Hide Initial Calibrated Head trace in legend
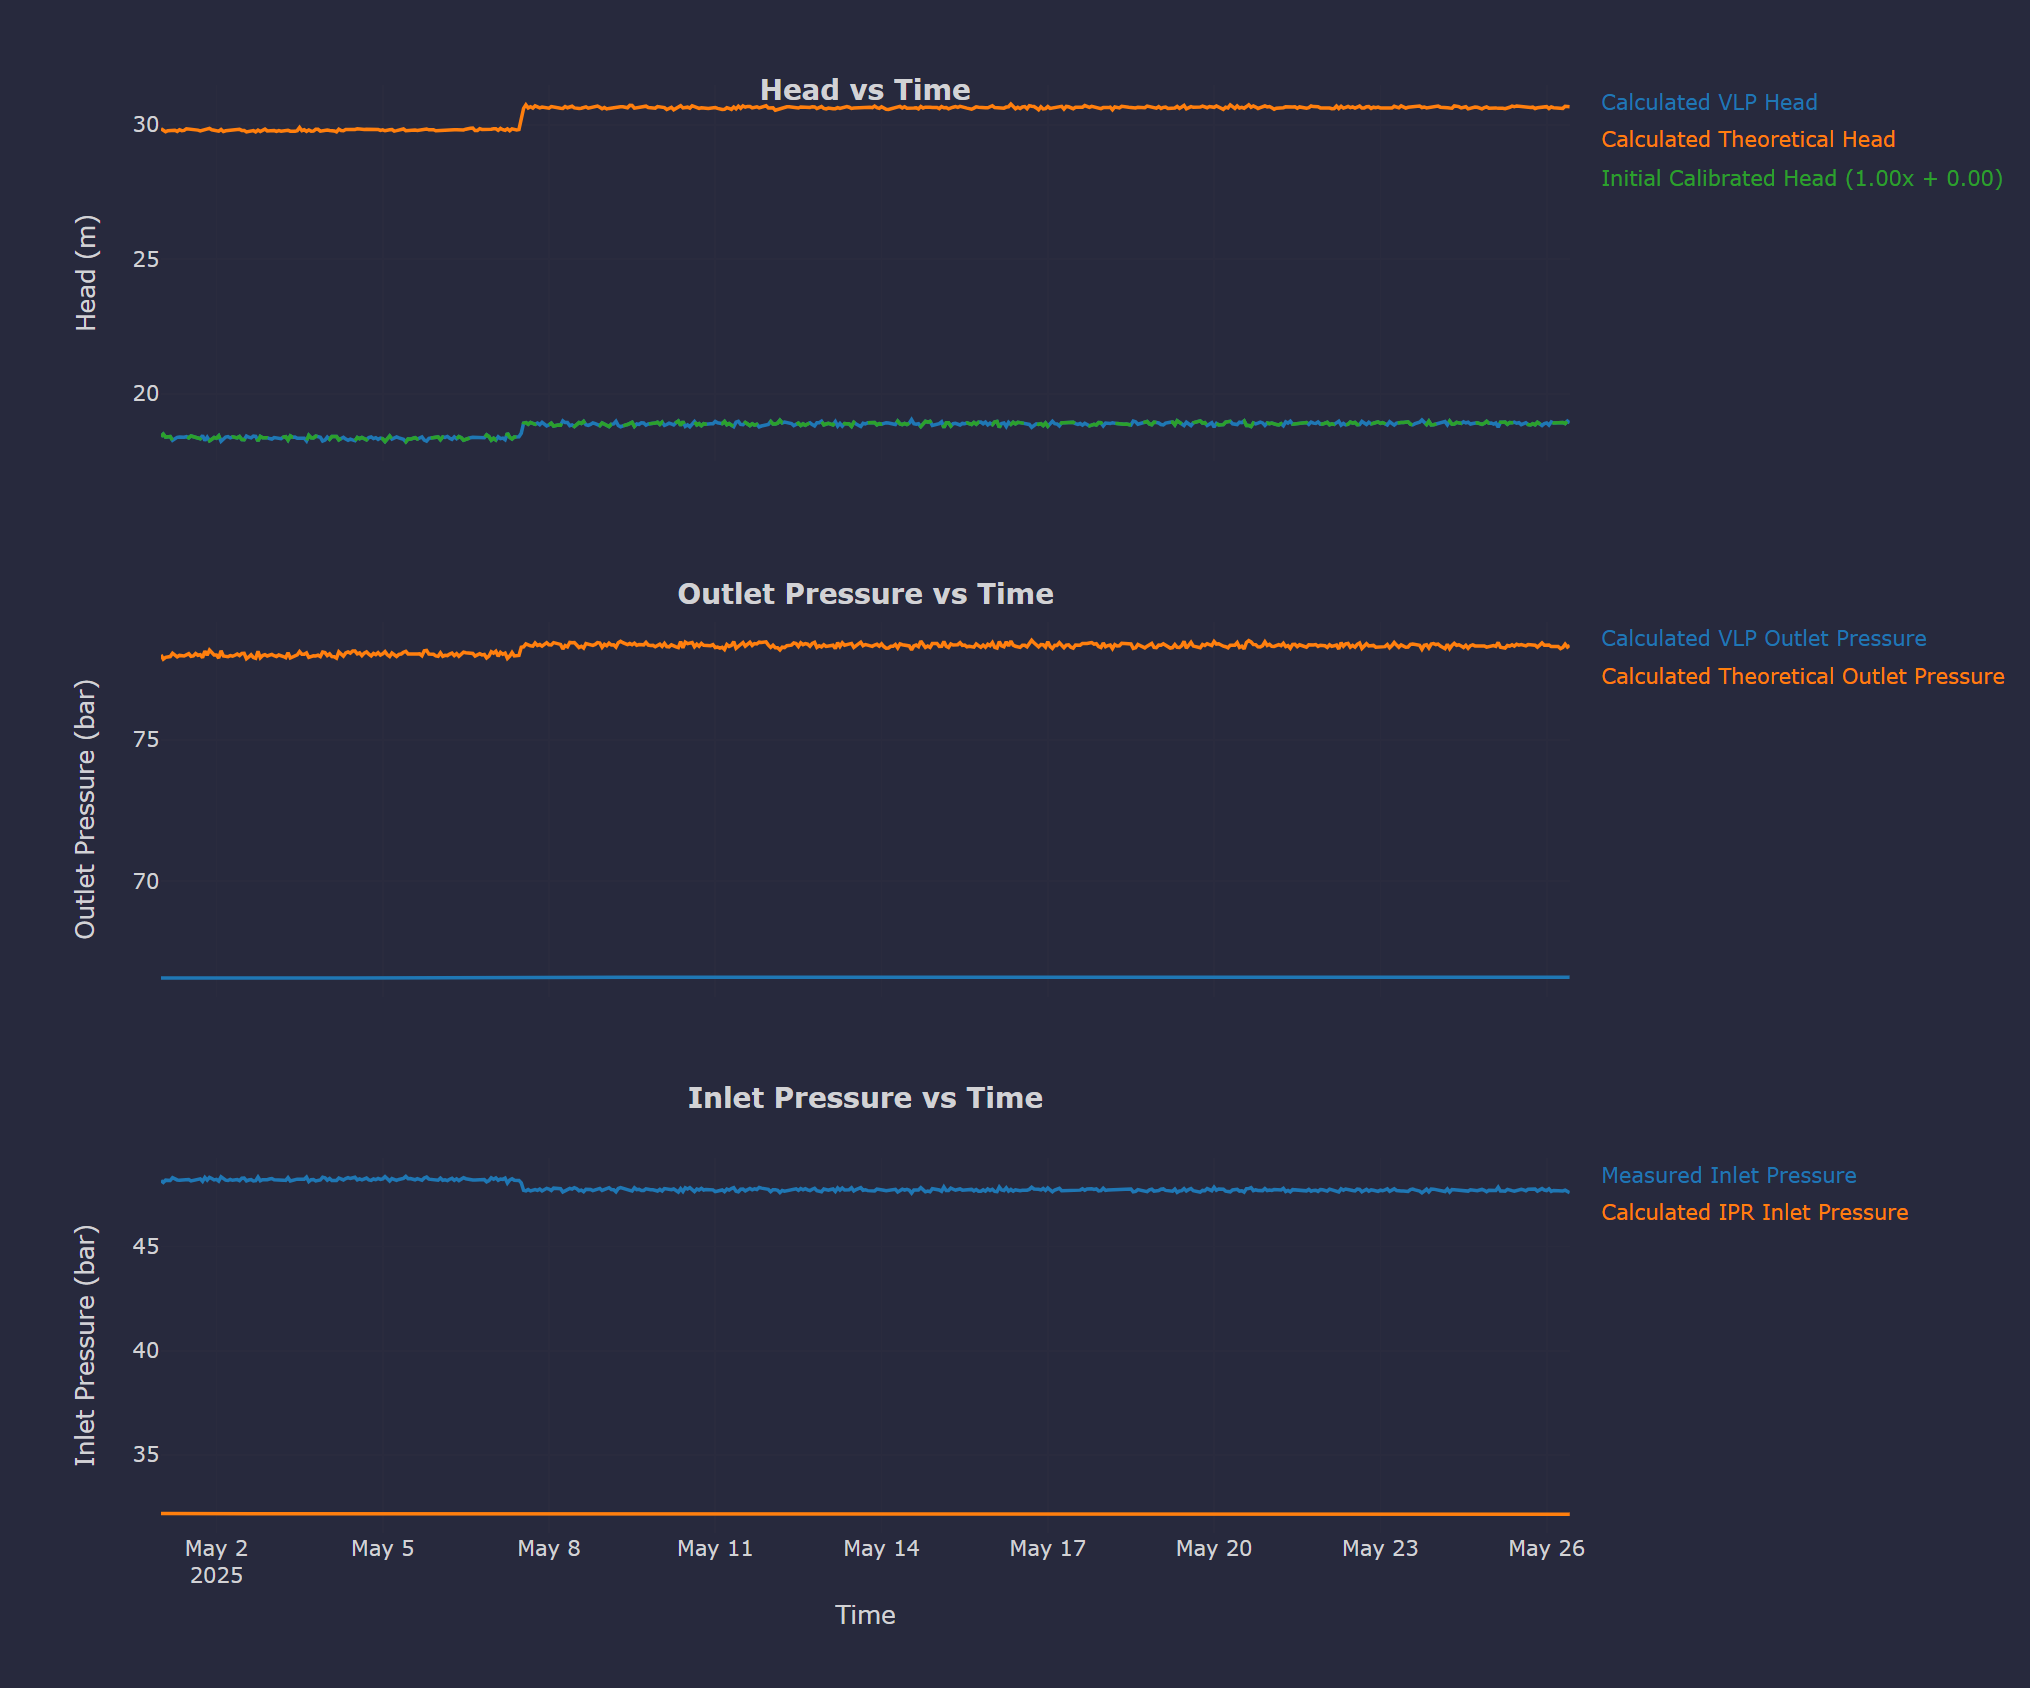Image resolution: width=2030 pixels, height=1688 pixels. [x=1801, y=178]
